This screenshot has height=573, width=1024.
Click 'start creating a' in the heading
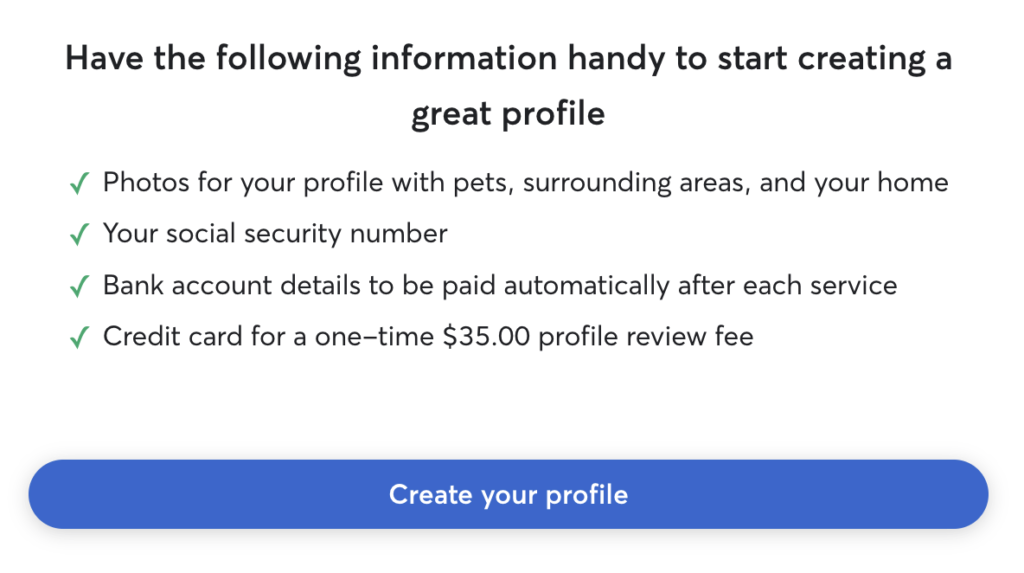pos(835,59)
